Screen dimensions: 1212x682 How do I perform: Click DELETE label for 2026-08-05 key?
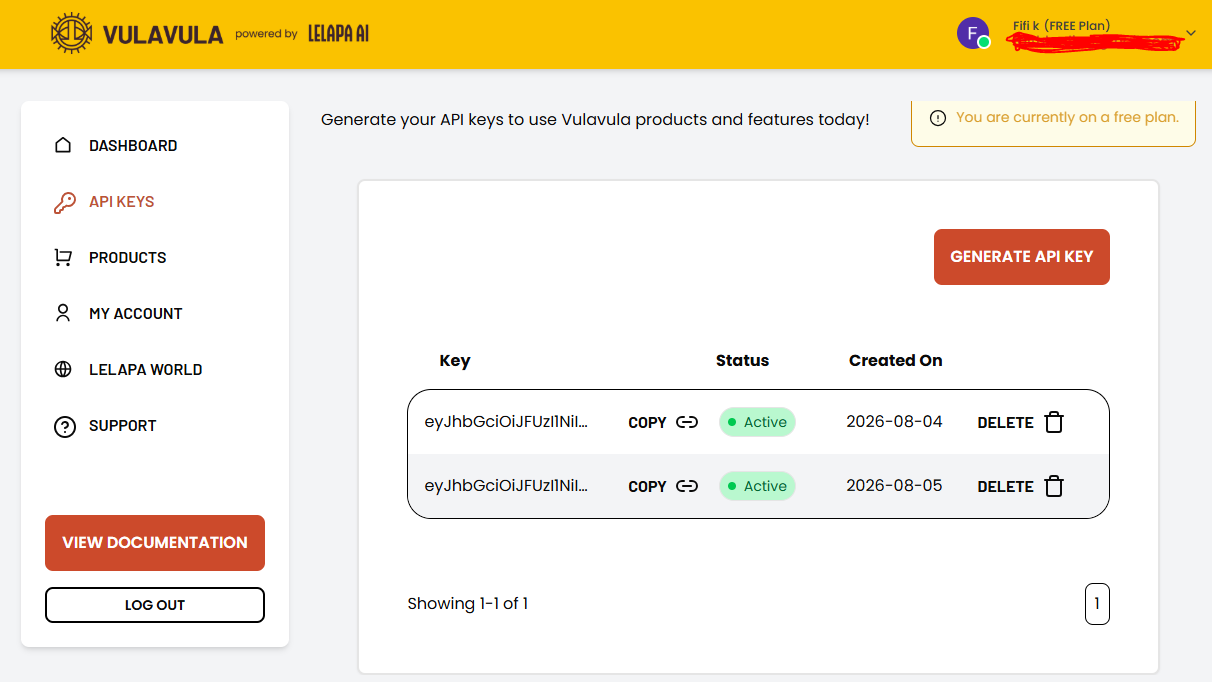point(1005,487)
